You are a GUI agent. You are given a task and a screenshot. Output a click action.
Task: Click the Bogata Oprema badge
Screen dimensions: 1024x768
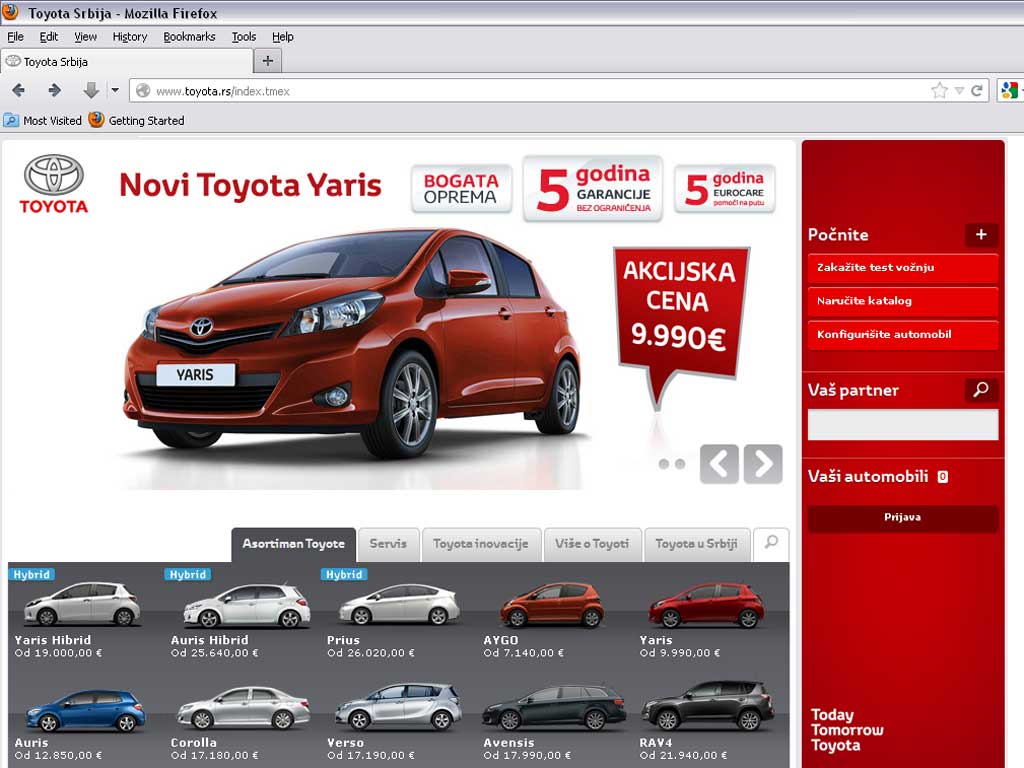461,189
